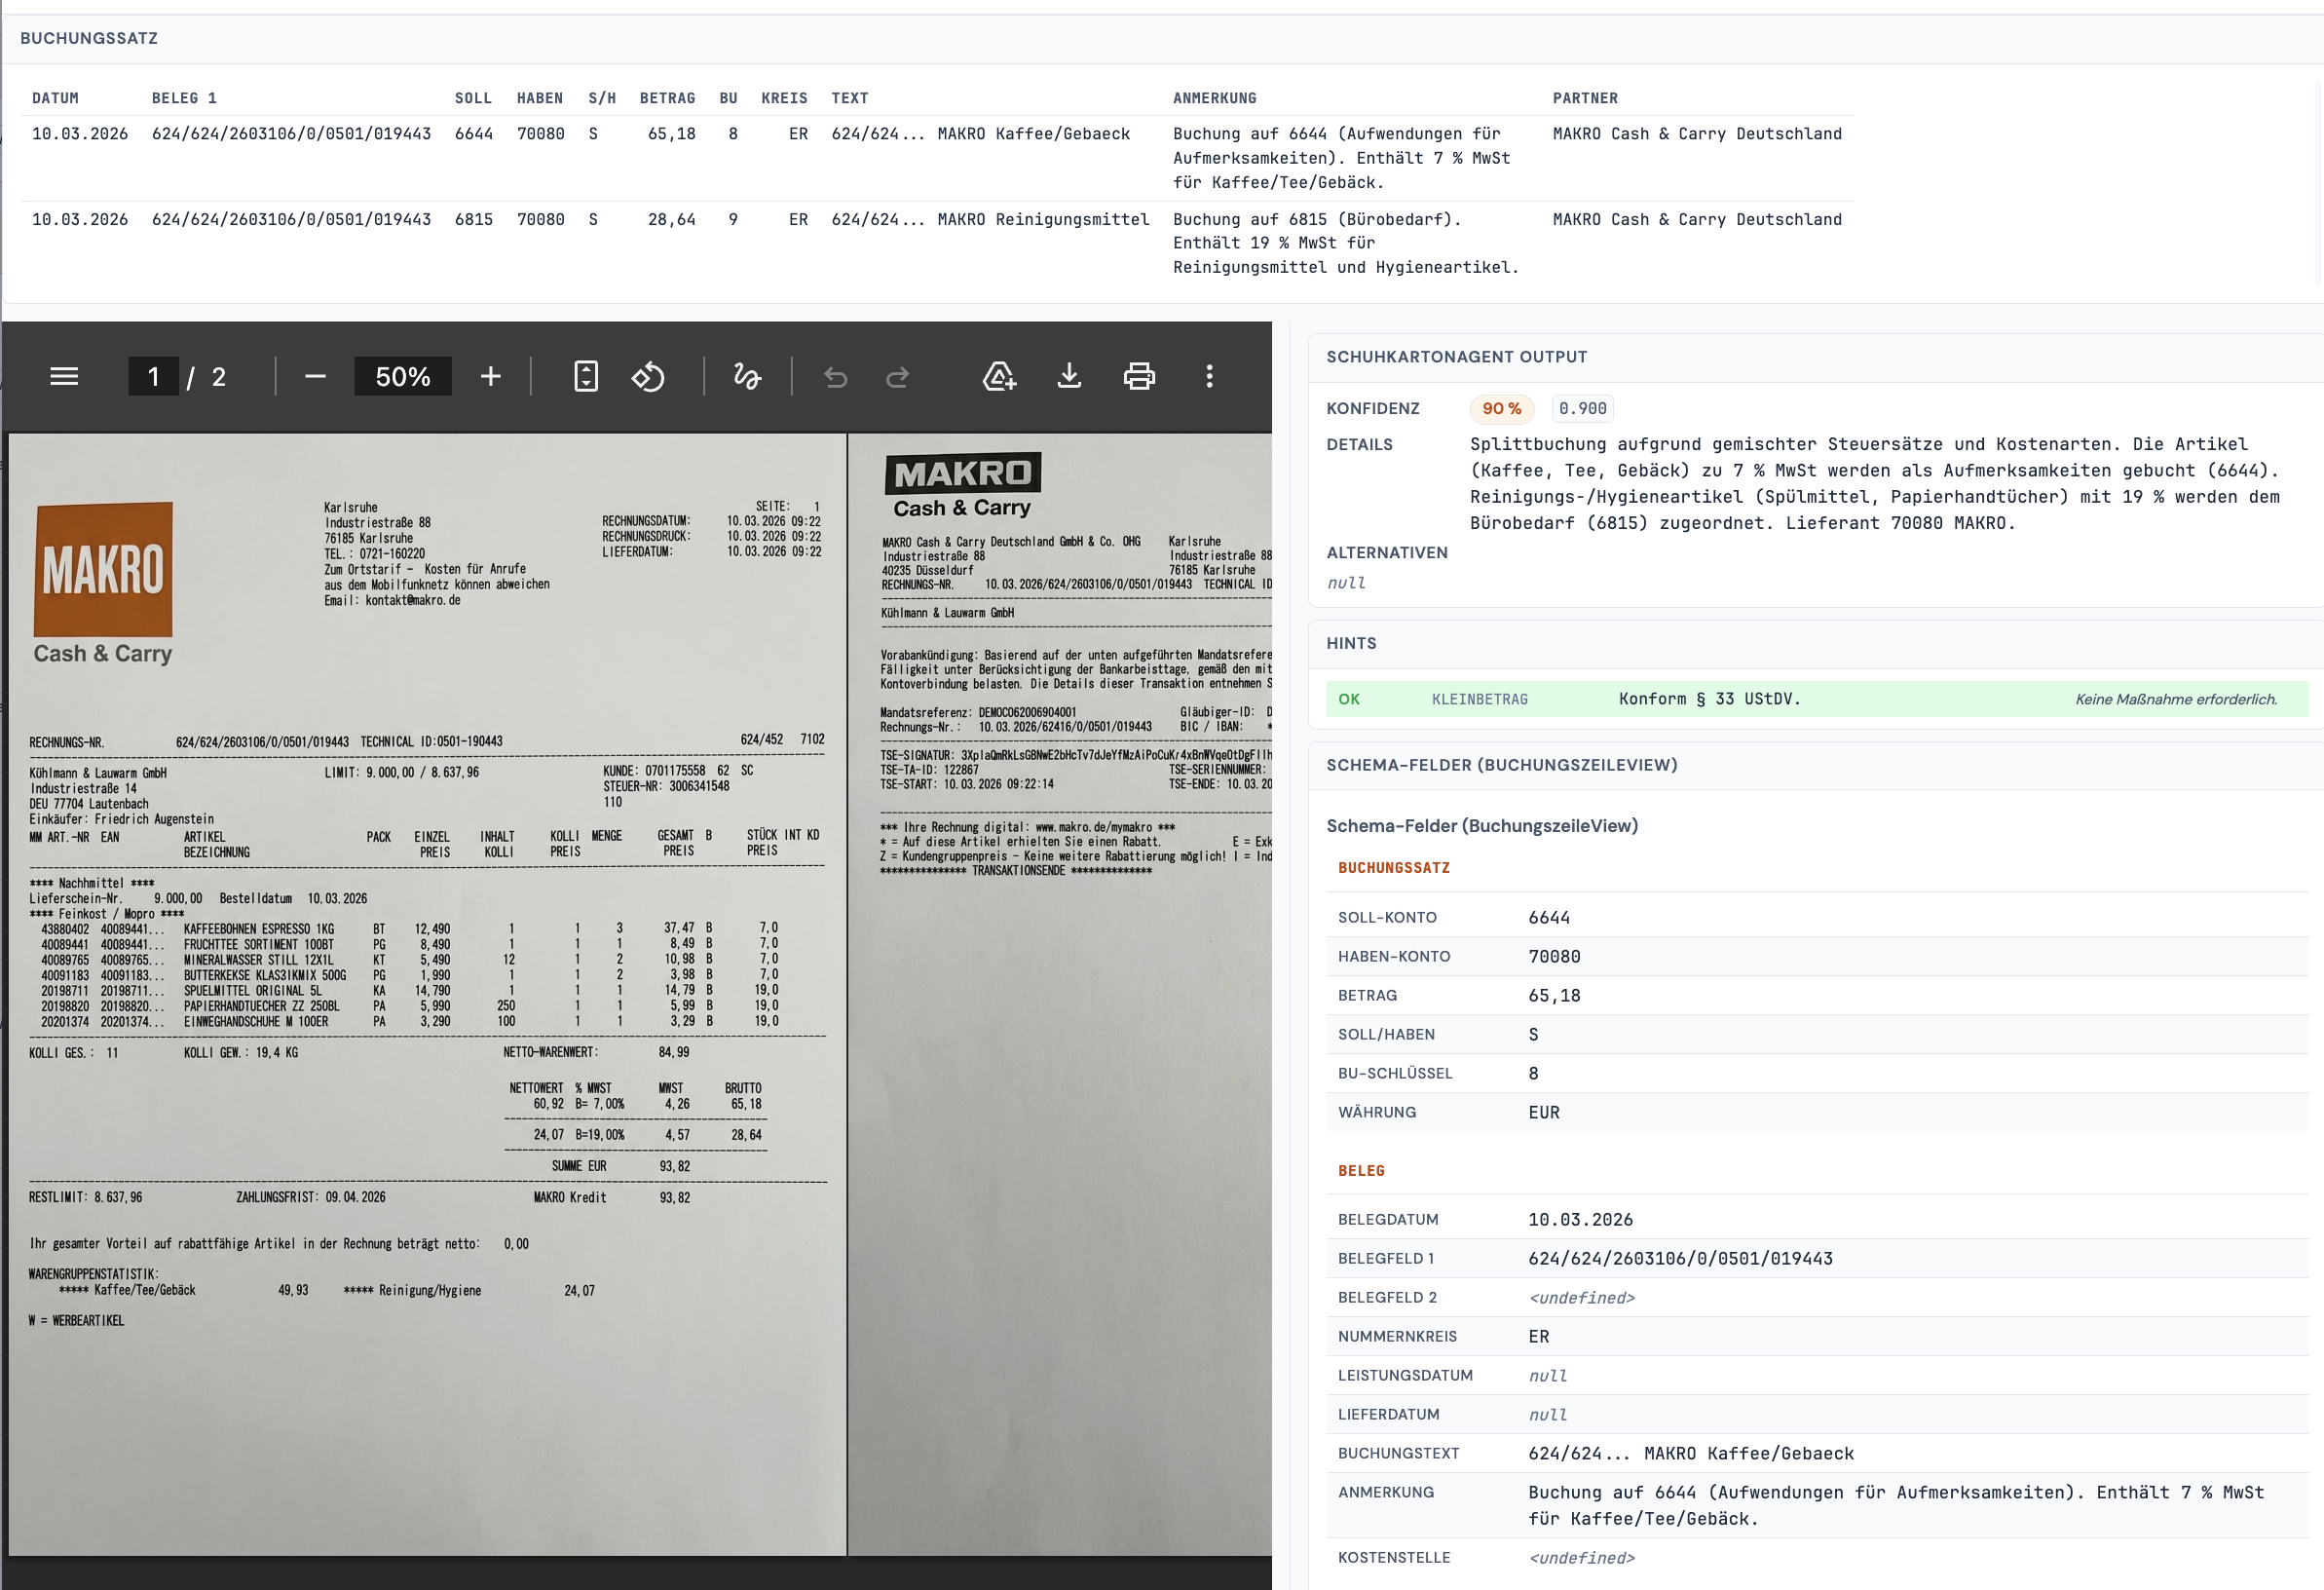Click Soll account 6644 in the table

[473, 134]
